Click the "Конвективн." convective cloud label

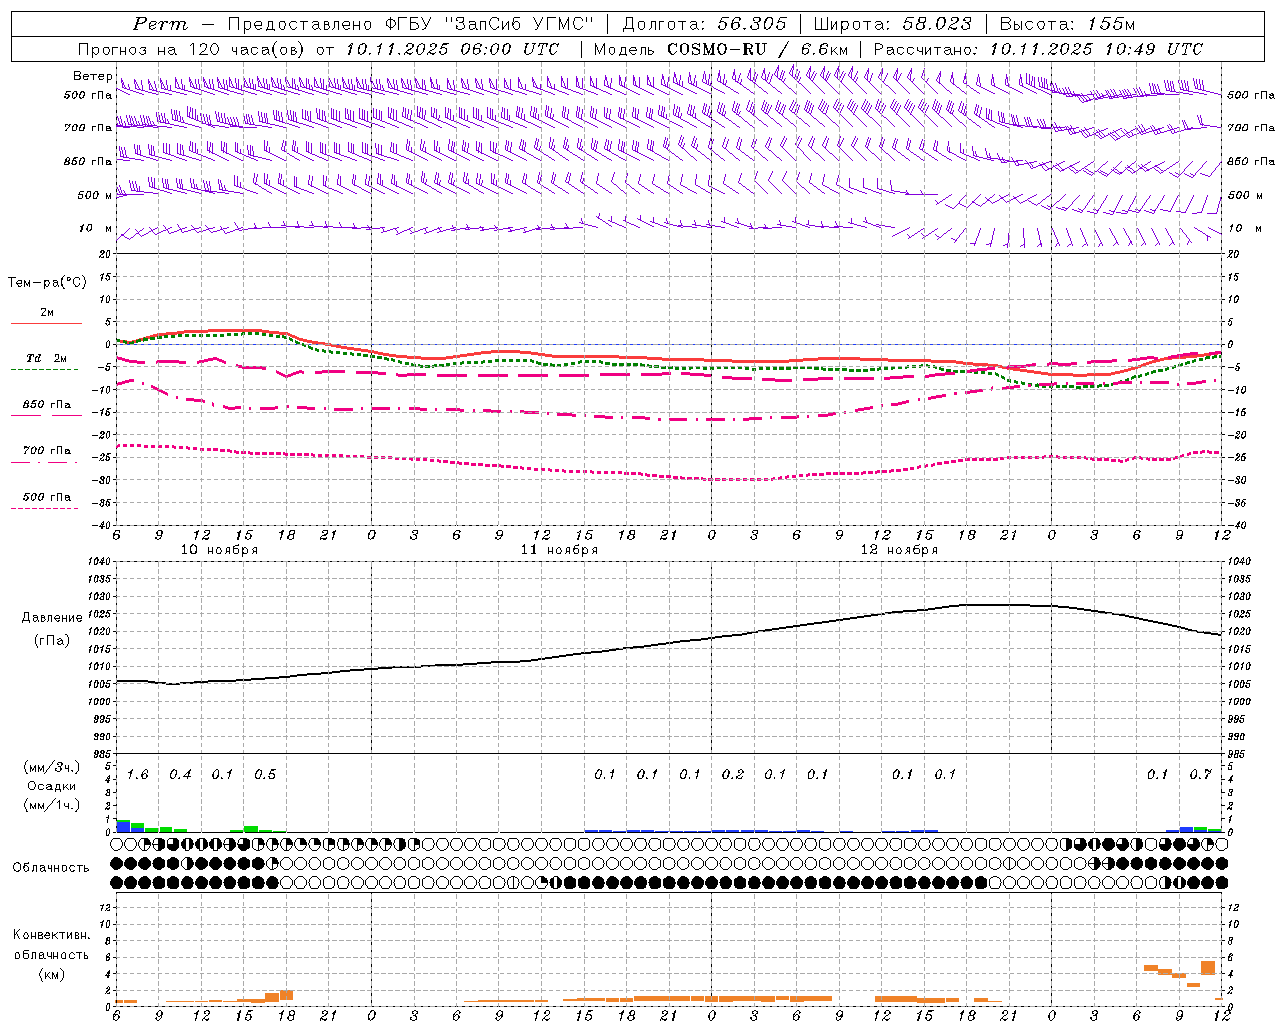(52, 936)
